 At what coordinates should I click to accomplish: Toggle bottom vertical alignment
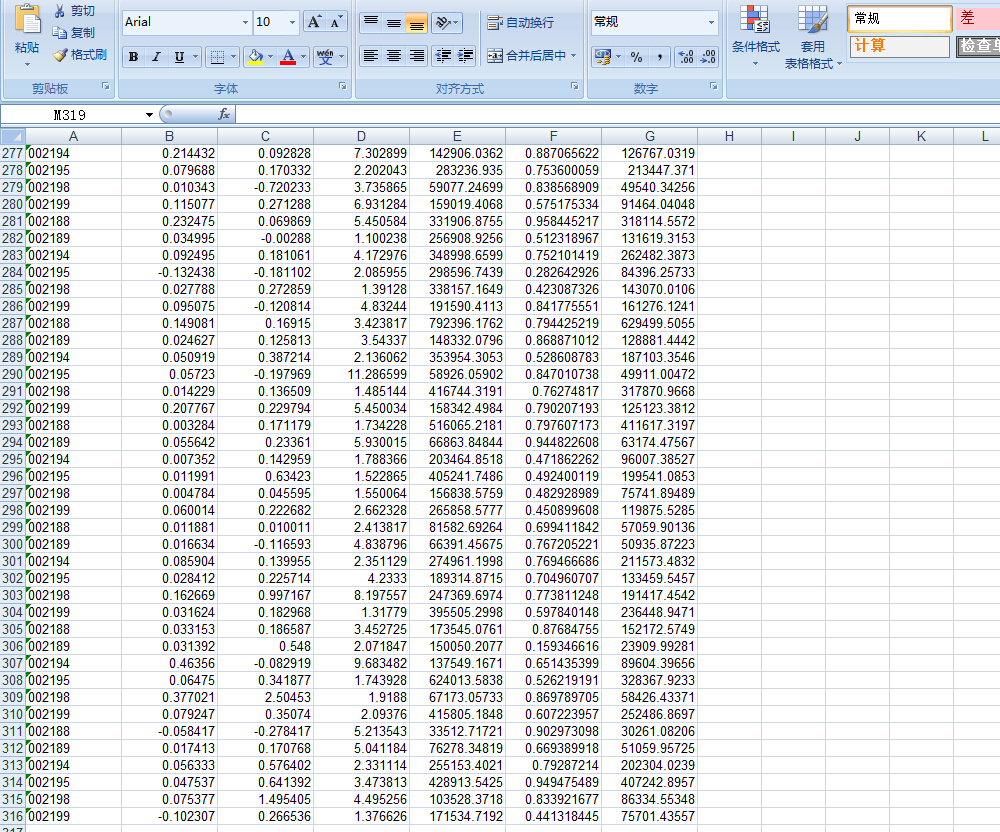416,23
